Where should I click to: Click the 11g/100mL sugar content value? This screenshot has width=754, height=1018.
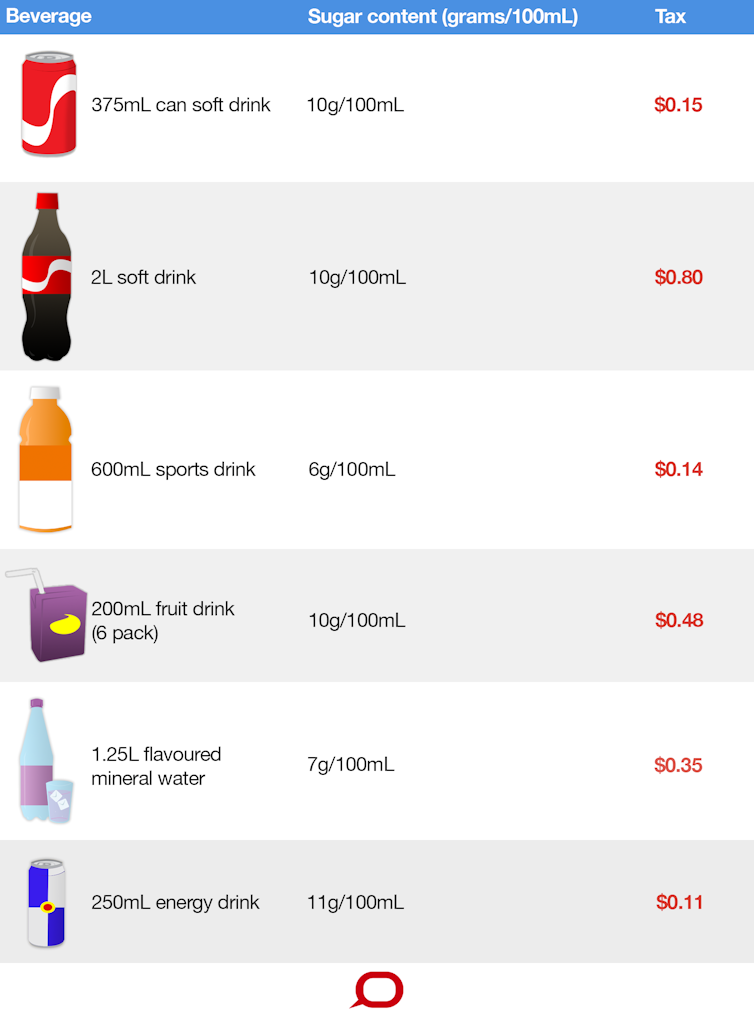tap(355, 902)
